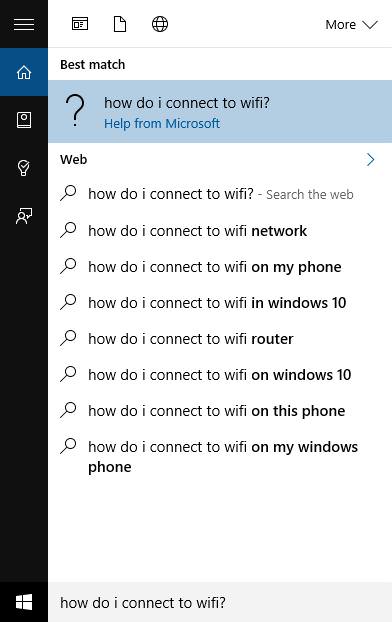Select suggestion 'wifi in windows 10'

220,303
